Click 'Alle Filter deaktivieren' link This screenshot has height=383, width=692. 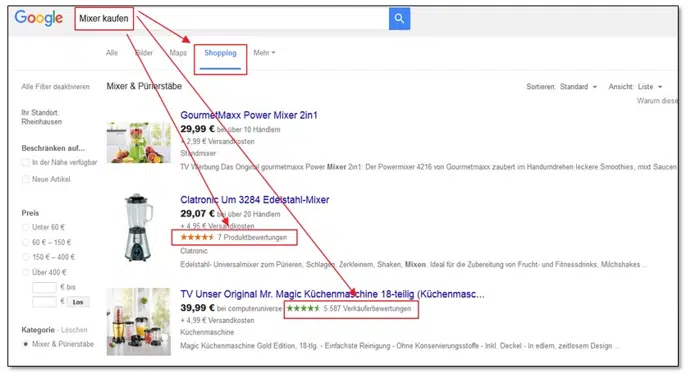56,86
